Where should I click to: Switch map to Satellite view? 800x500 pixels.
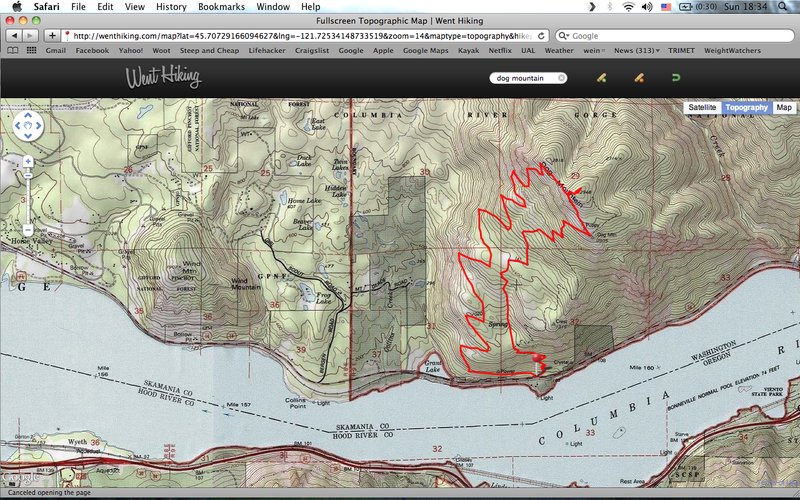click(702, 108)
